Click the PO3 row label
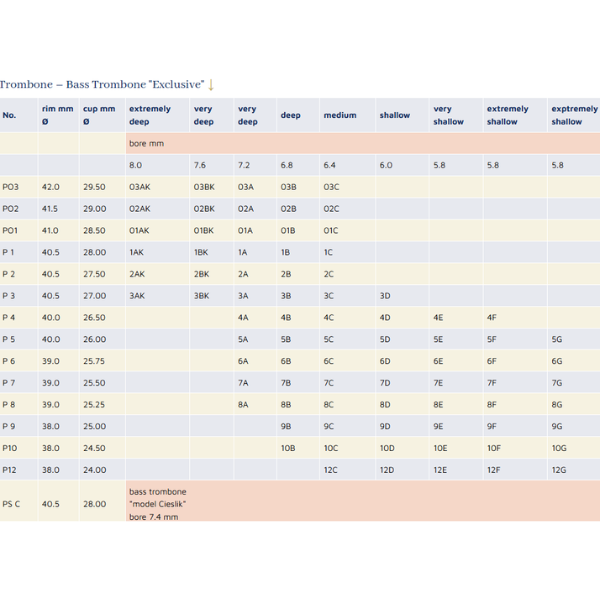The image size is (600, 600). coord(11,186)
